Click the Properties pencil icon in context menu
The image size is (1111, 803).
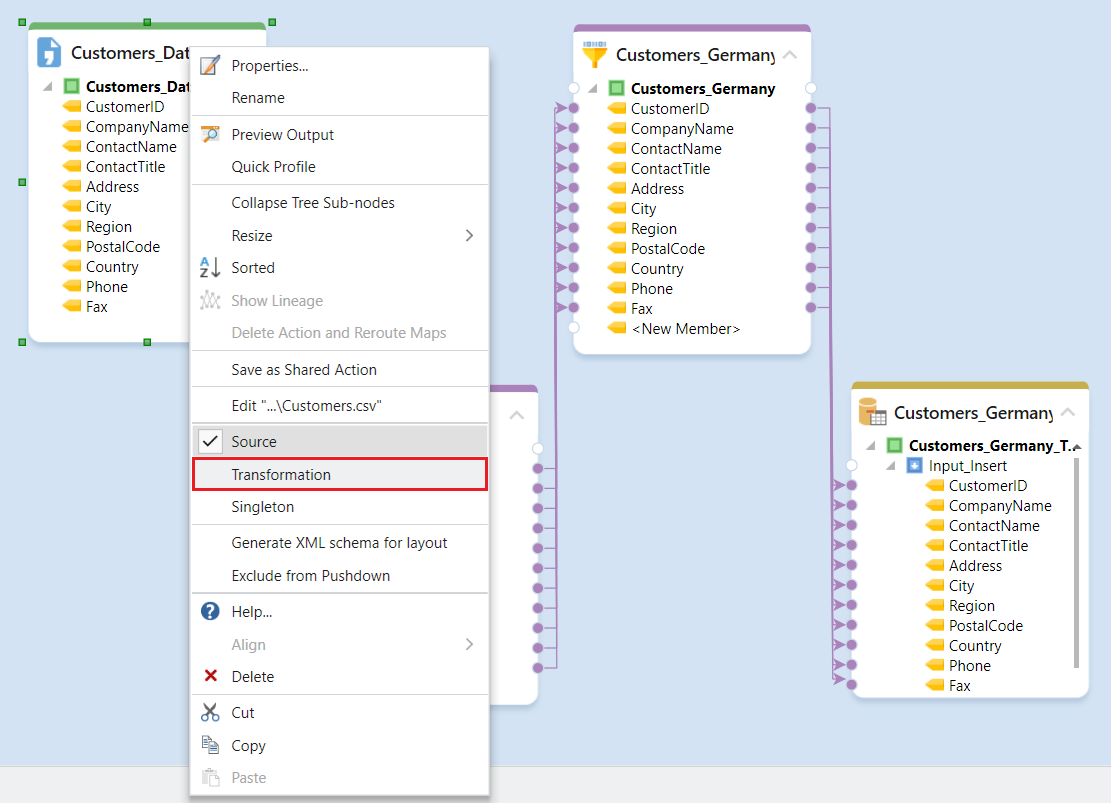tap(210, 66)
